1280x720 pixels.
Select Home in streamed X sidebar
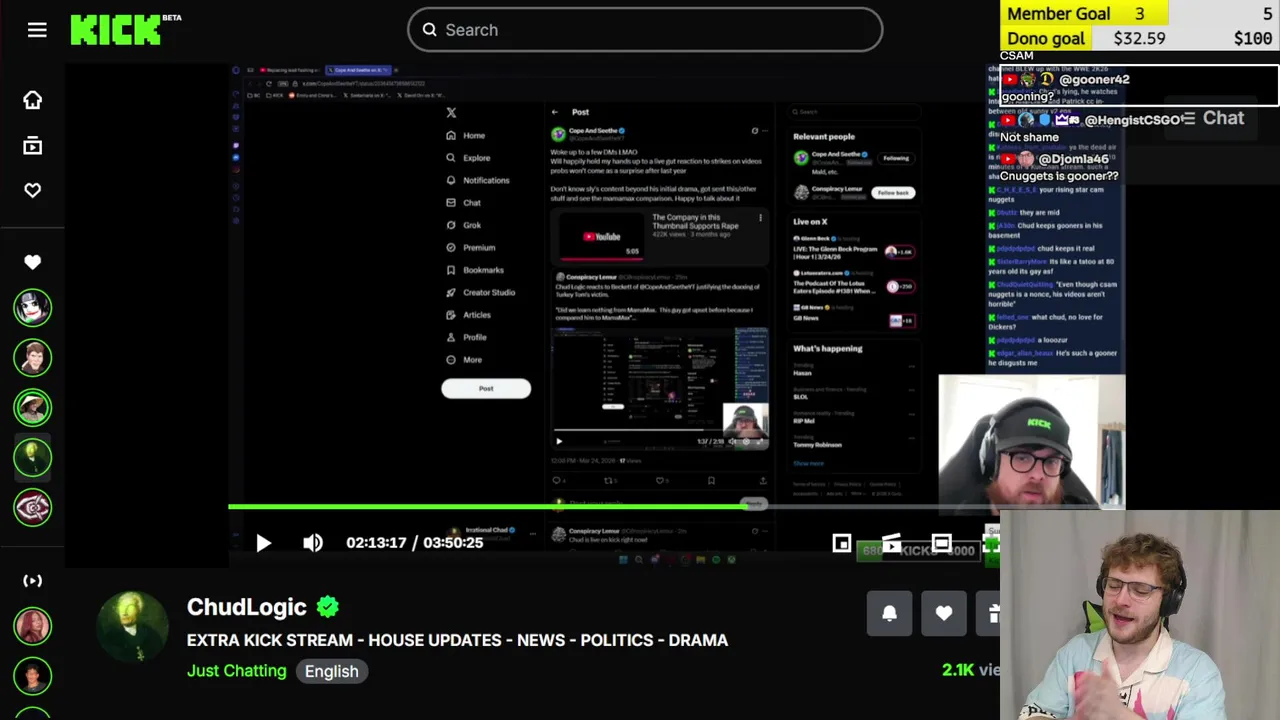[466, 135]
